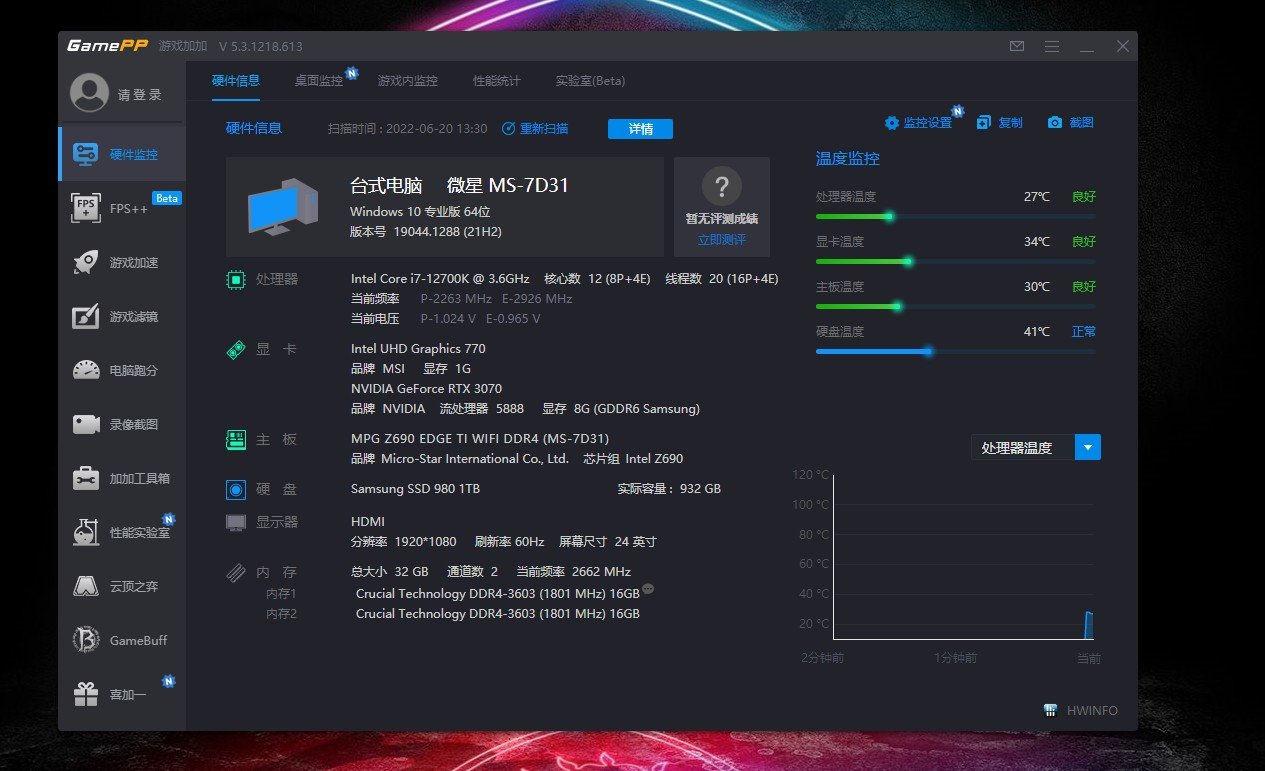Click MPG Z690 EDGE TI WIFI DDR4 text

[x=480, y=438]
